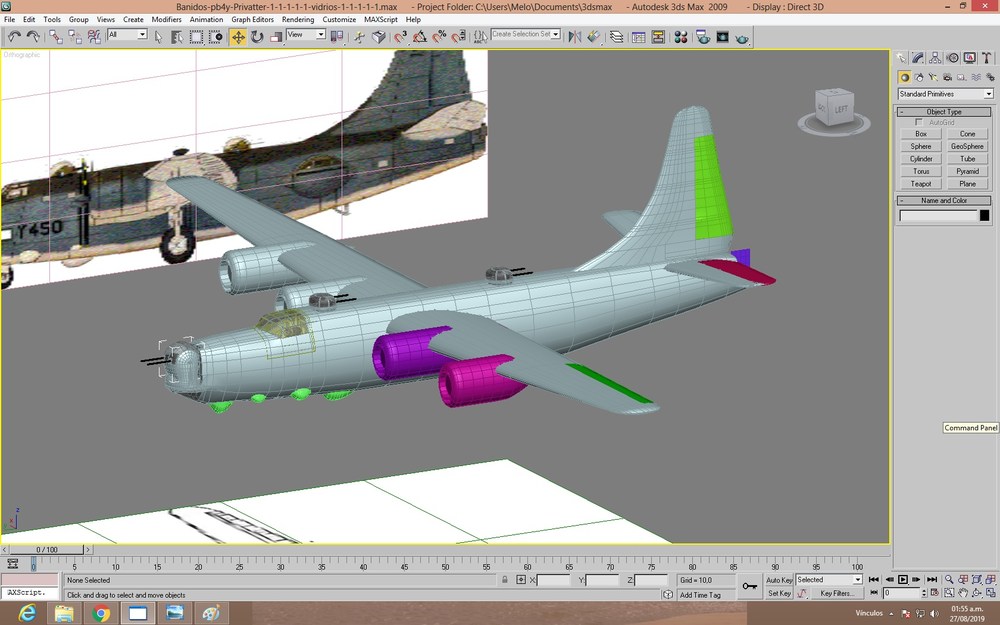Open the Modifiers menu
The height and width of the screenshot is (625, 1000).
[166, 19]
